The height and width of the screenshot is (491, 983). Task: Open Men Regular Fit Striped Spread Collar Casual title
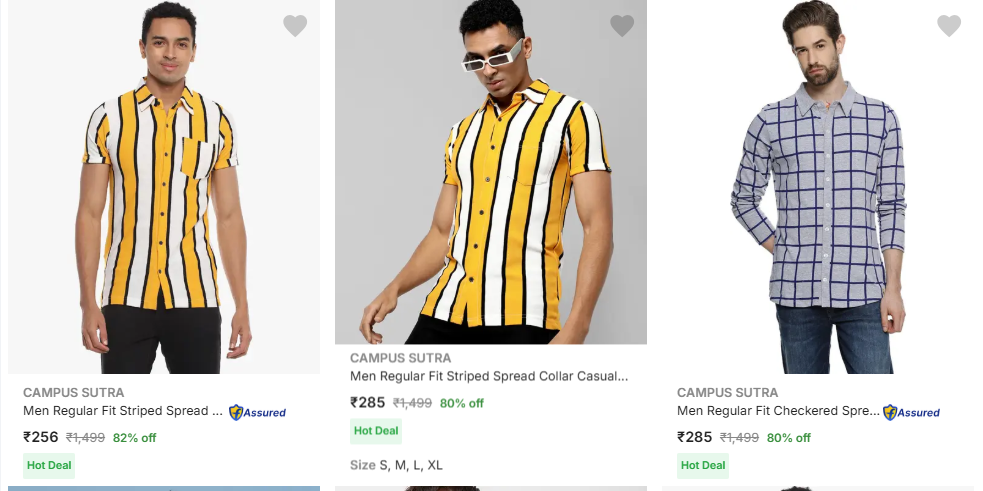click(489, 377)
